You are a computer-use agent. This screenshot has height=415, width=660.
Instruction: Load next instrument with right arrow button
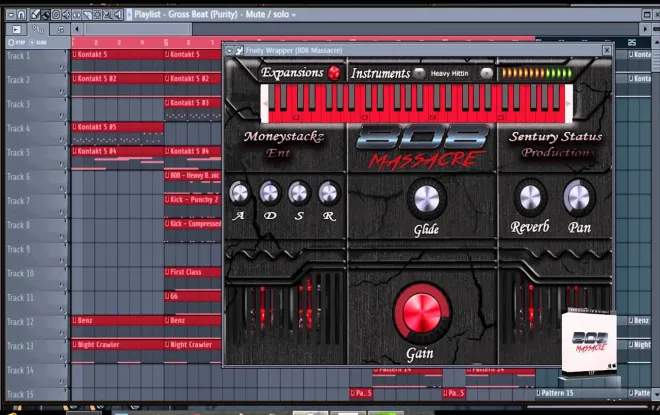tap(487, 73)
